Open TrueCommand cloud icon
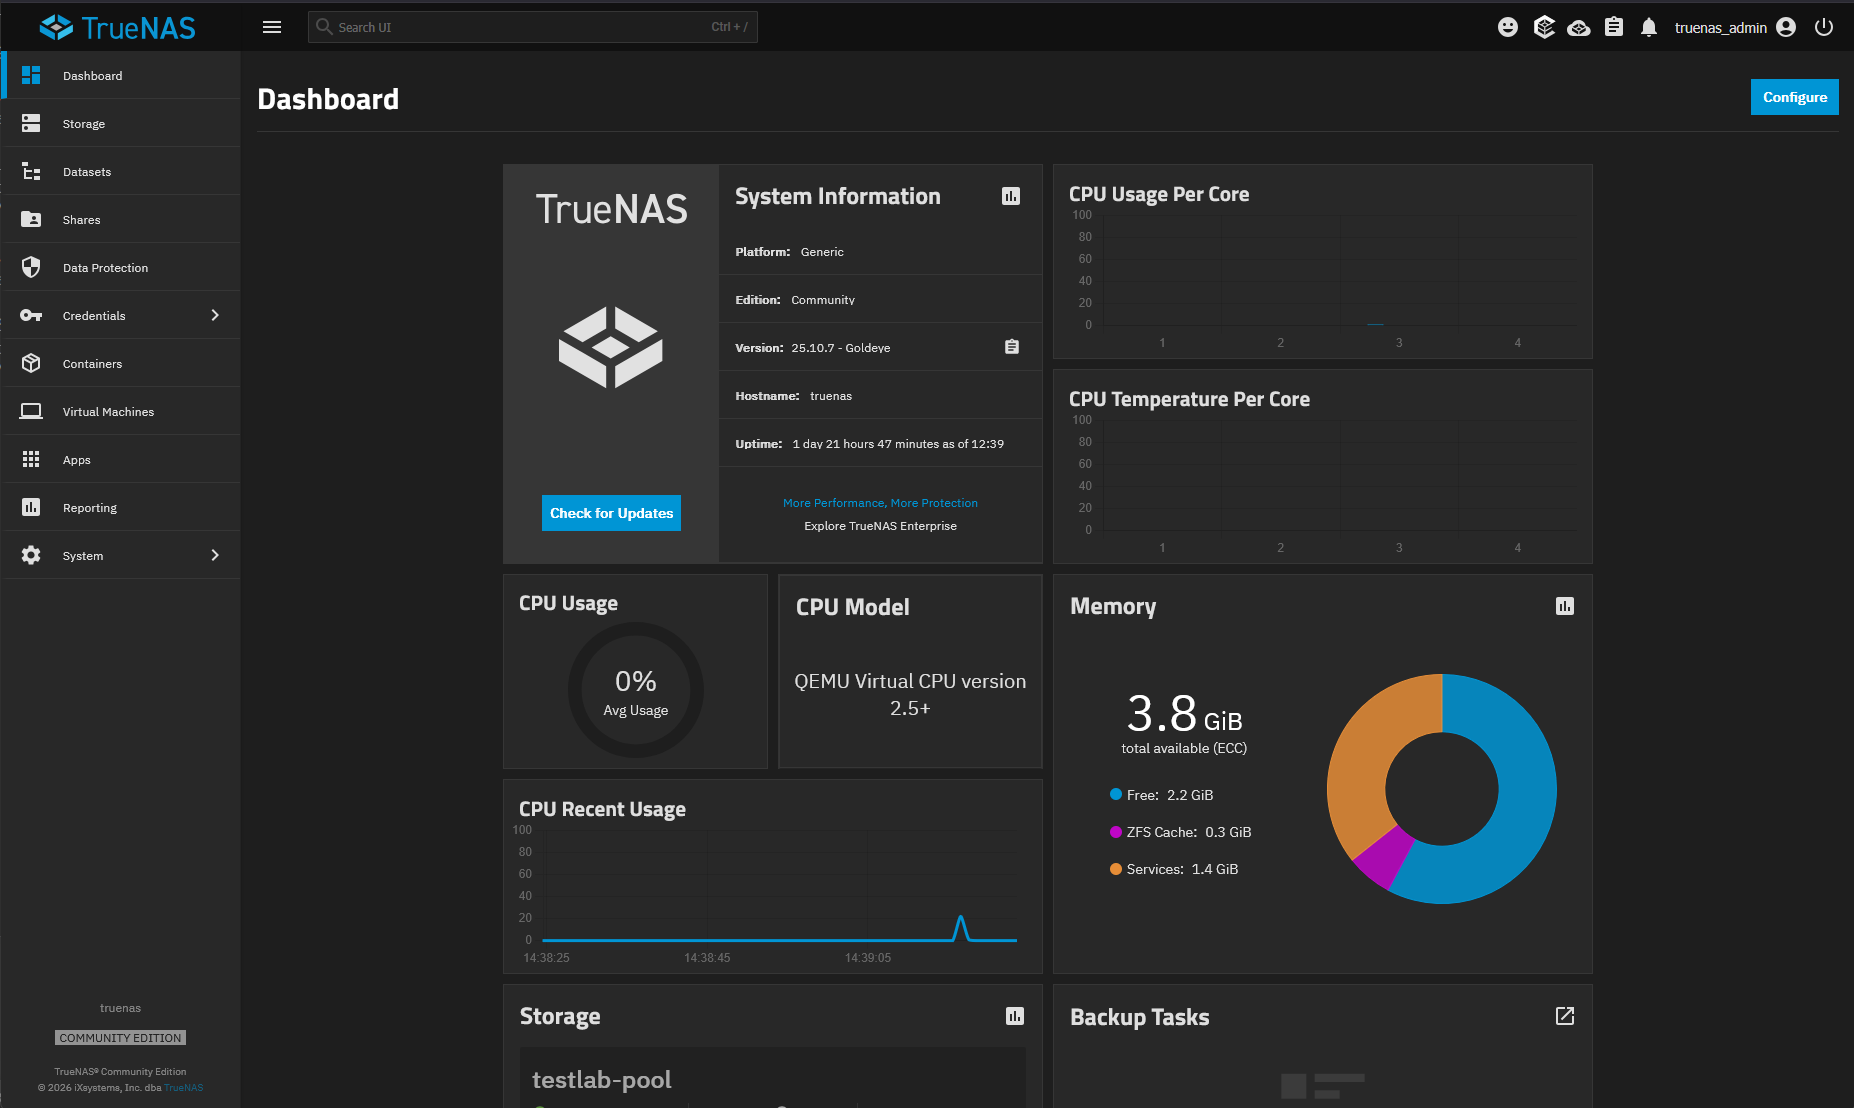 1579,28
